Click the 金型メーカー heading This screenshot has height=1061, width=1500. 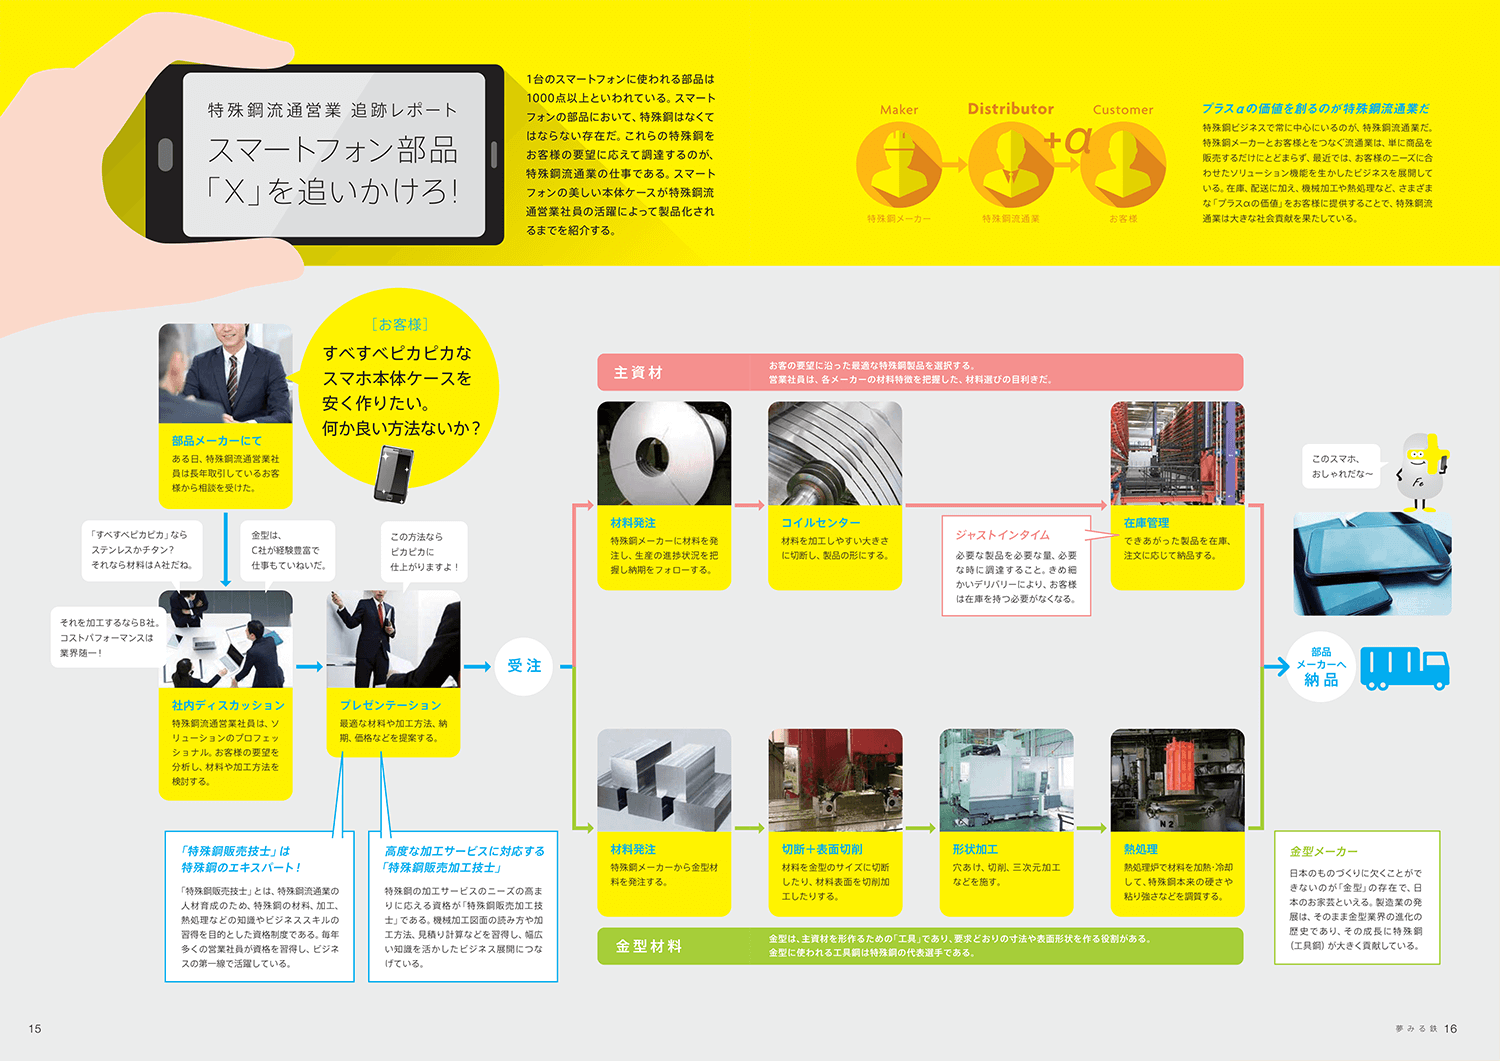1323,851
